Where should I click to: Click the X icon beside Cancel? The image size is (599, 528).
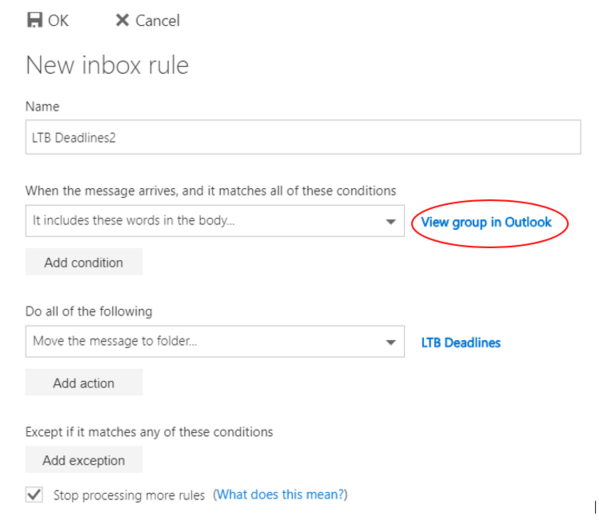[122, 20]
